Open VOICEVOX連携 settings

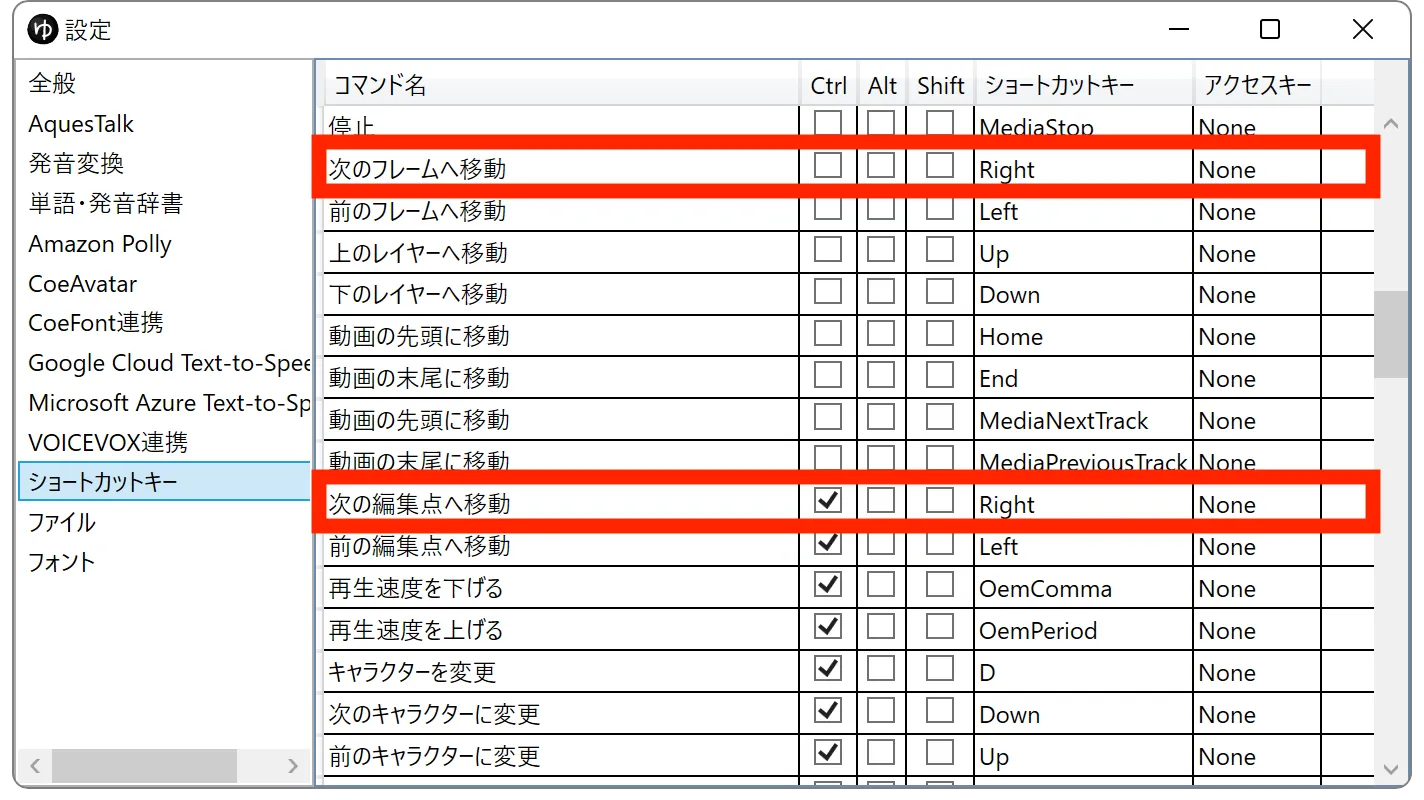click(108, 442)
